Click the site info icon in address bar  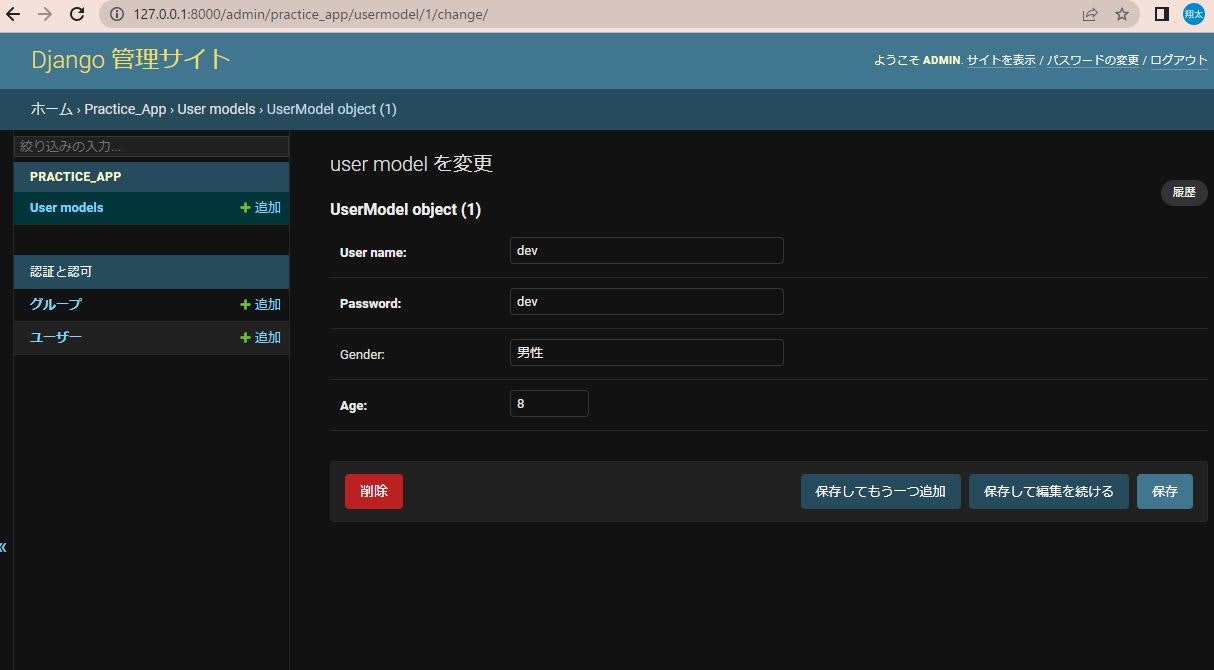coord(116,15)
